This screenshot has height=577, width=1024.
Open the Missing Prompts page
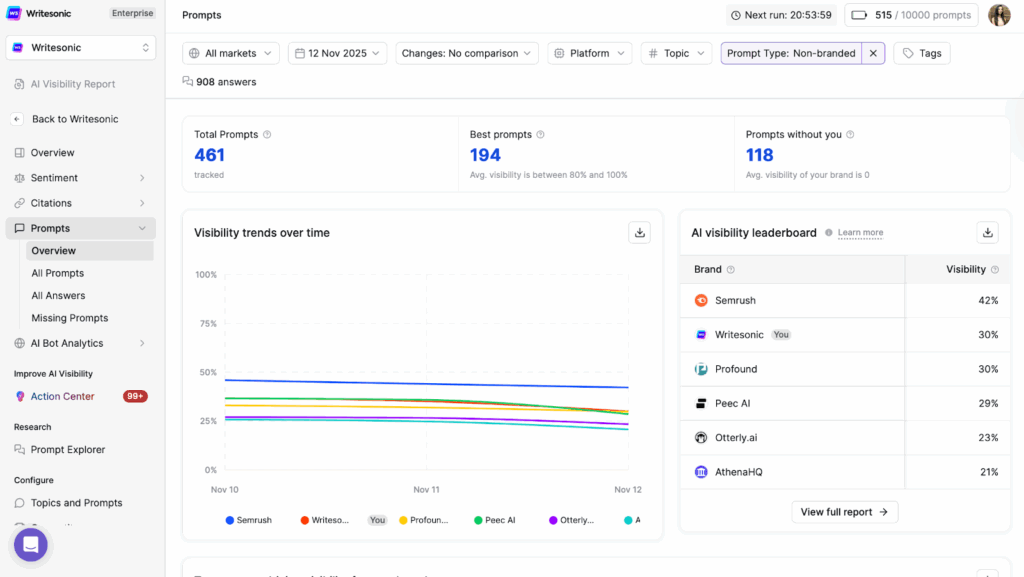[69, 318]
